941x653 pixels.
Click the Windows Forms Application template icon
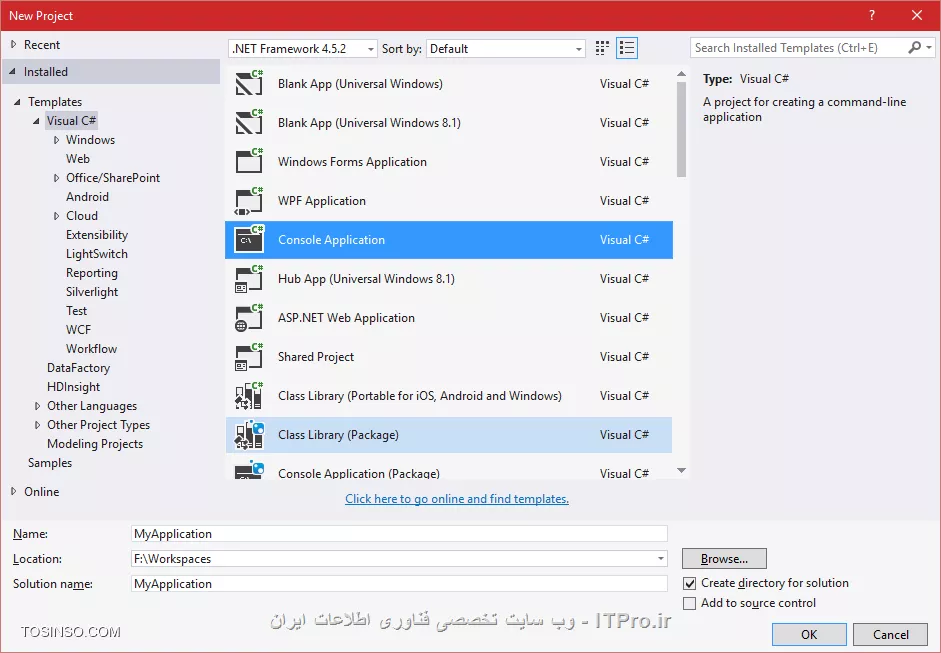[x=248, y=162]
